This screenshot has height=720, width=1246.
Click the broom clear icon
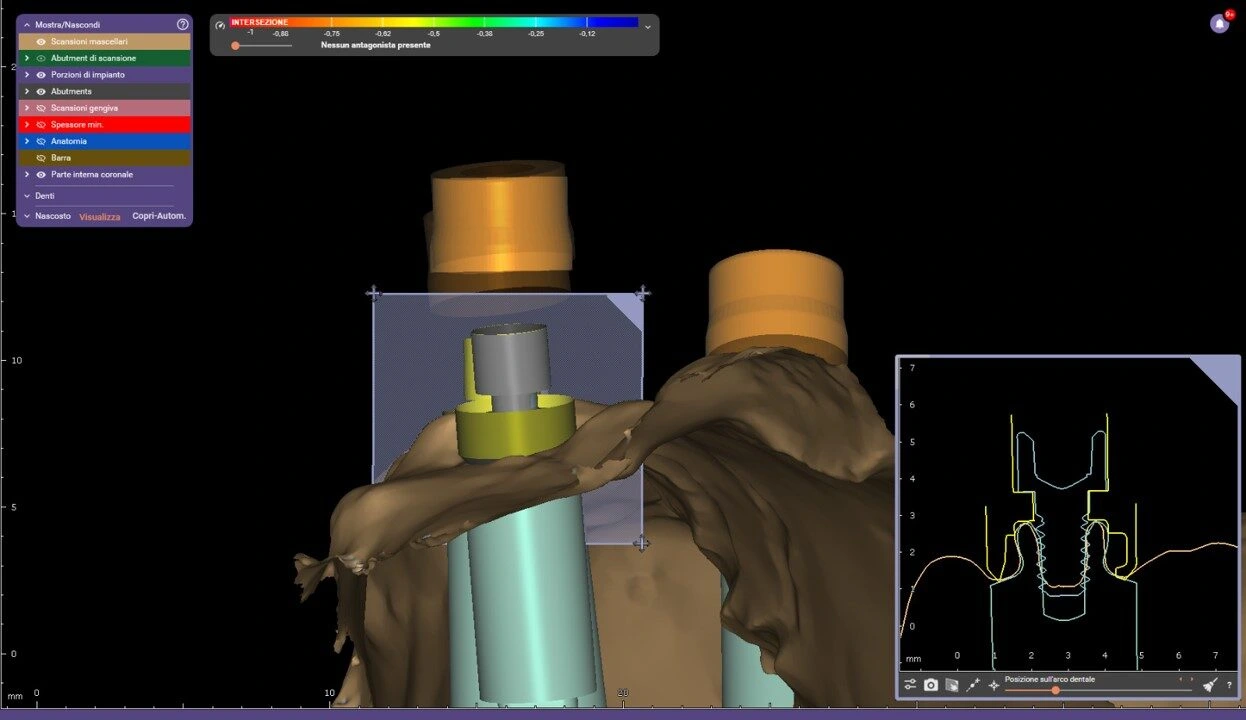pyautogui.click(x=1210, y=685)
